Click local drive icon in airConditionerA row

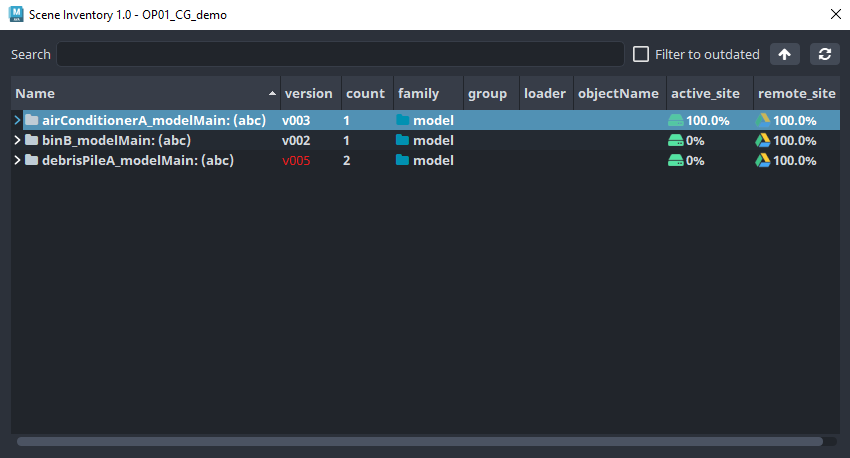675,120
